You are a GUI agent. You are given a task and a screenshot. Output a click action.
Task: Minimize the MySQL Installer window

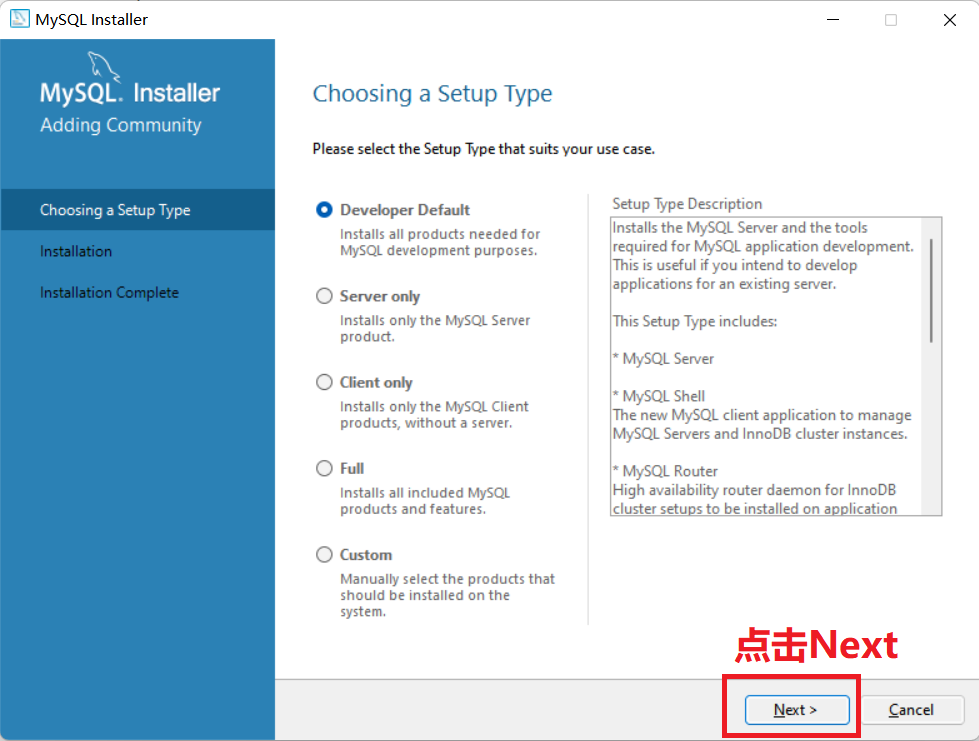tap(833, 20)
